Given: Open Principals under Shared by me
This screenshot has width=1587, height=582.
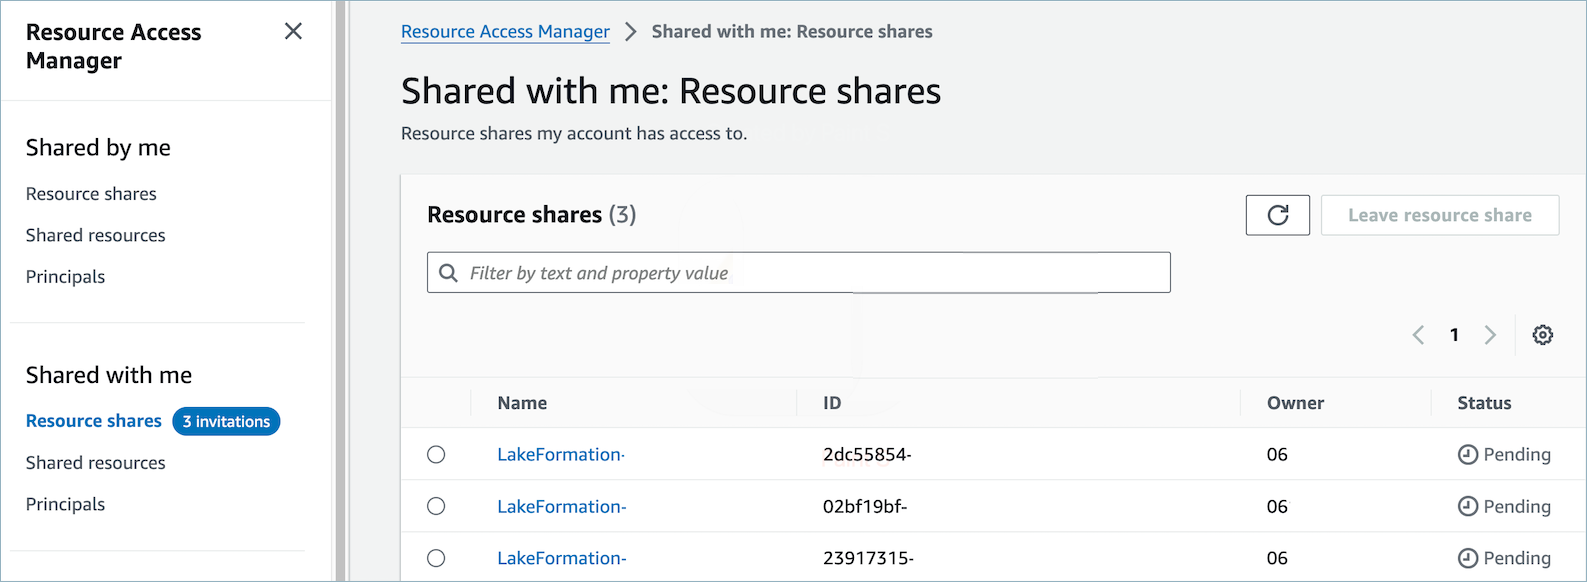Looking at the screenshot, I should coord(65,277).
